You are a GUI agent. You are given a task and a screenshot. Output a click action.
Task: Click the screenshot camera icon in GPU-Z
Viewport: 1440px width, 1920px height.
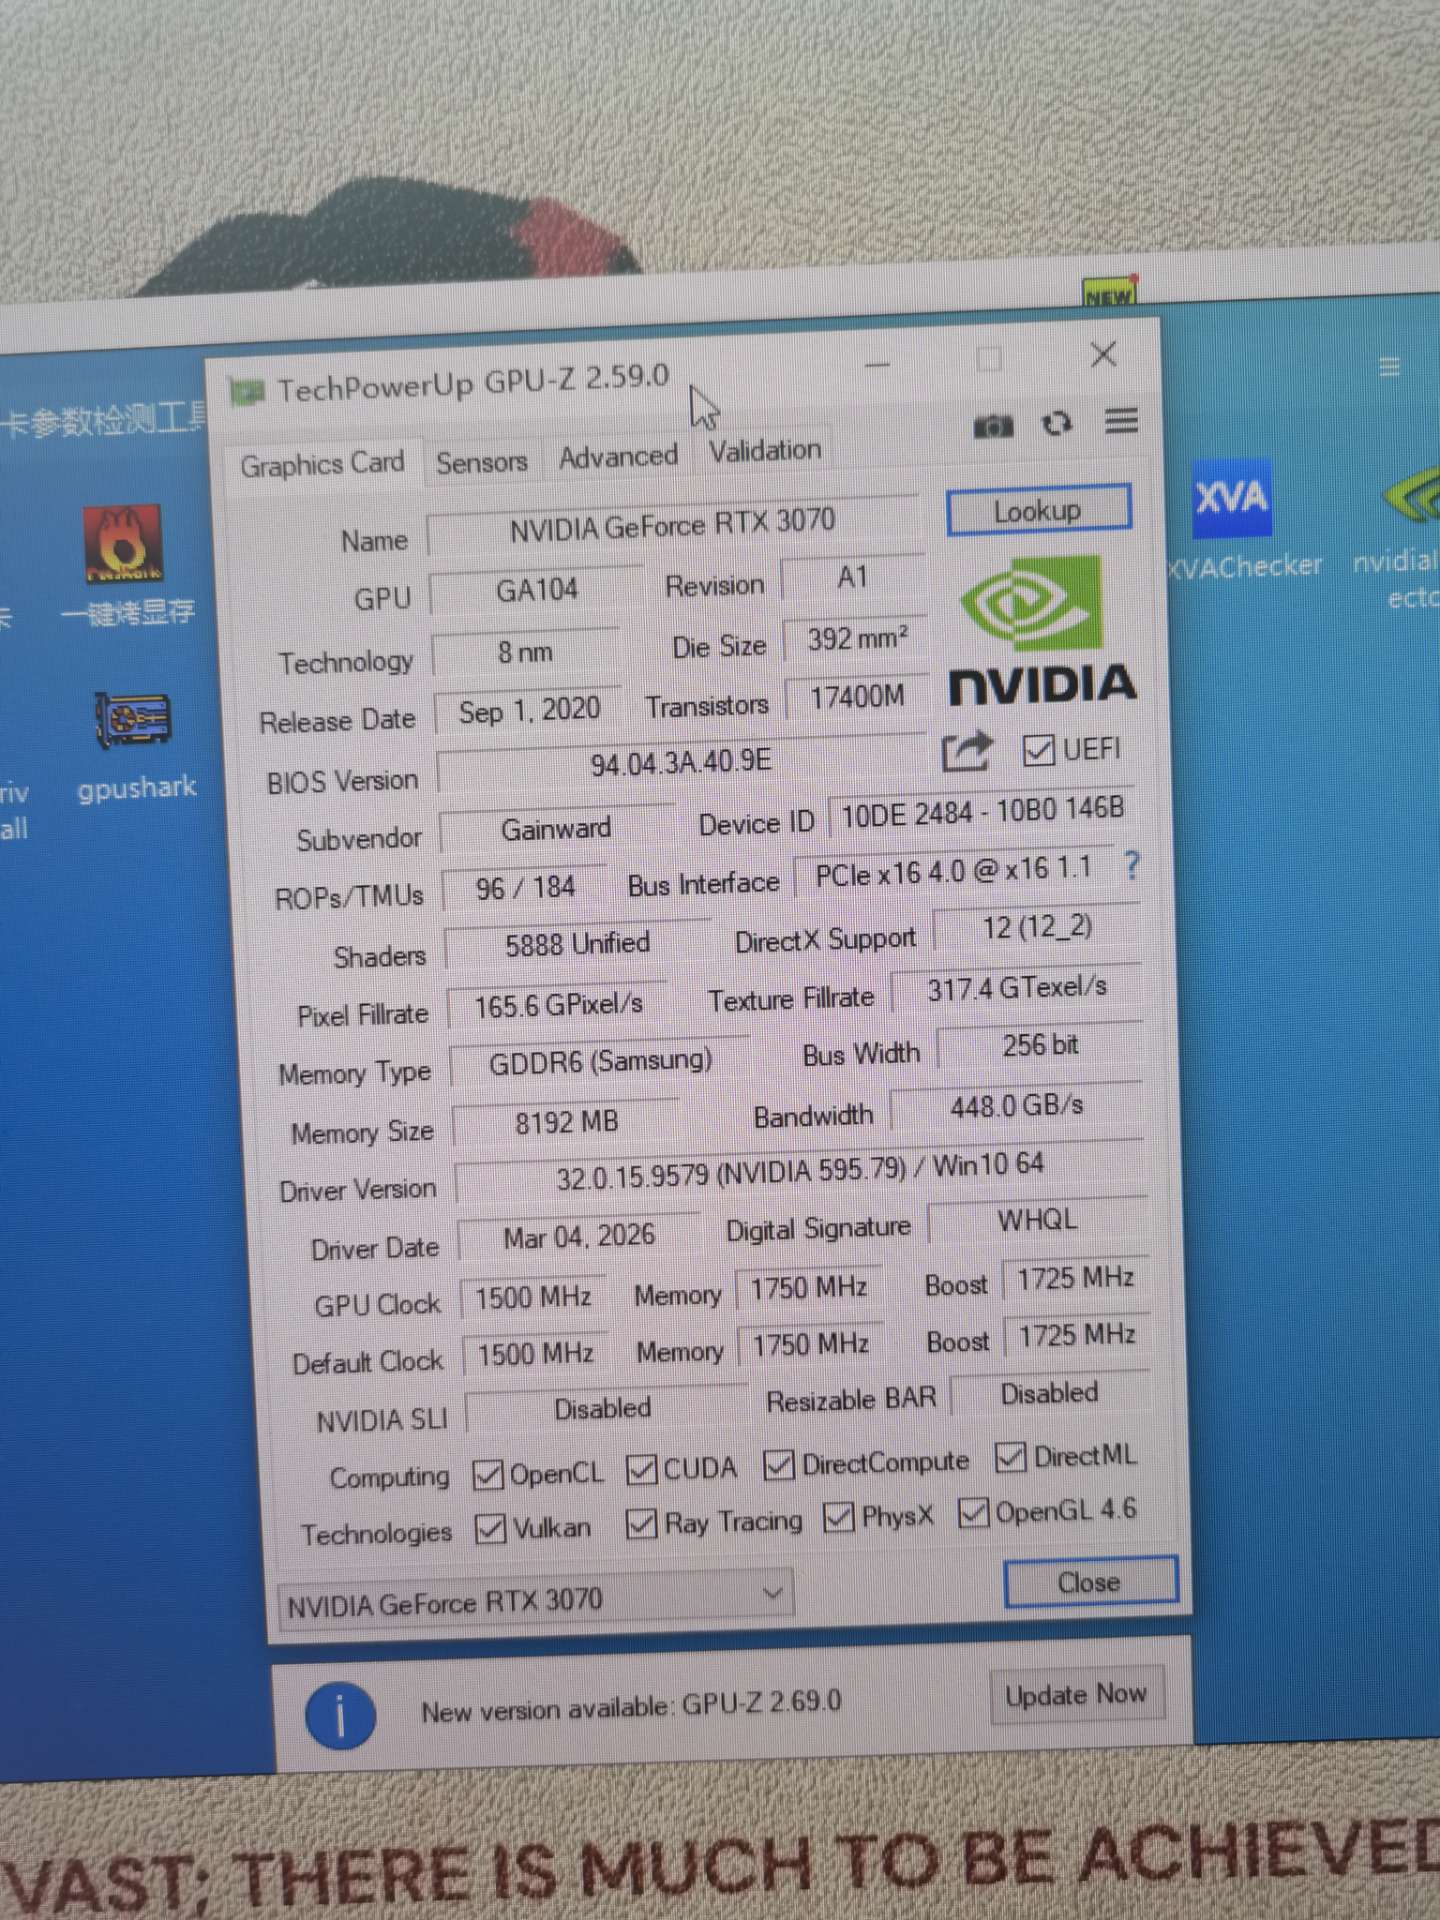coord(992,427)
